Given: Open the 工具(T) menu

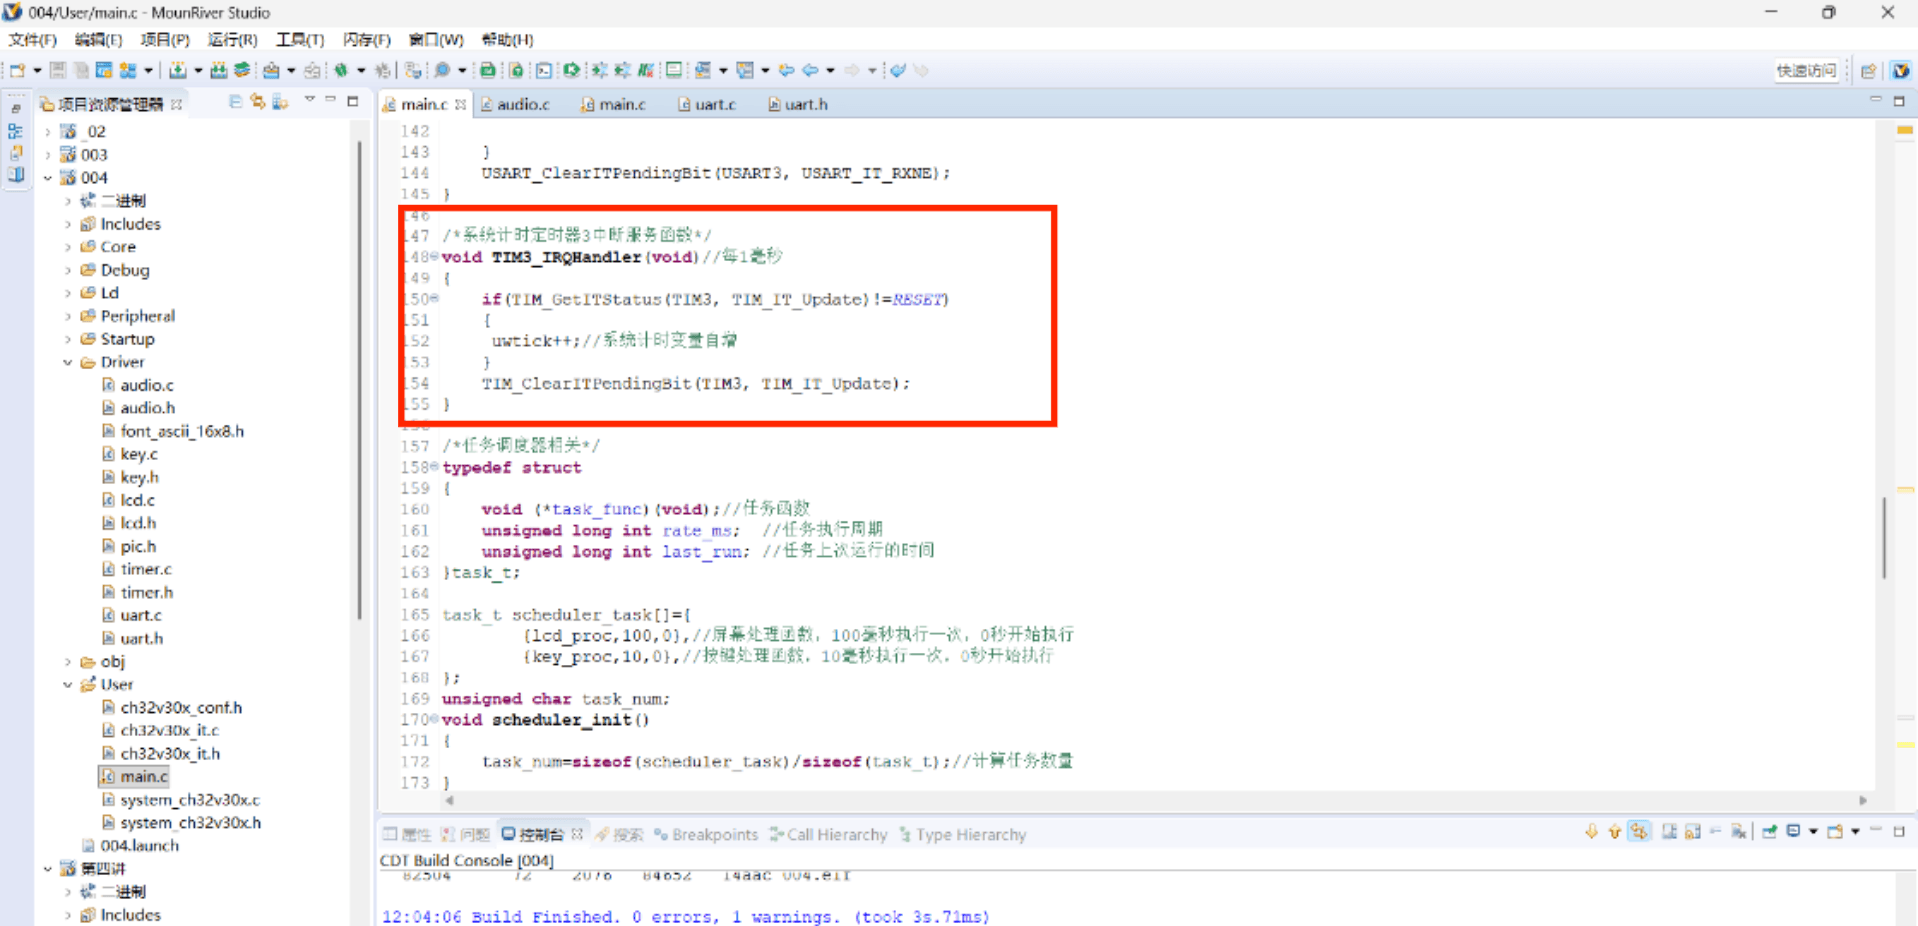Looking at the screenshot, I should click(299, 40).
